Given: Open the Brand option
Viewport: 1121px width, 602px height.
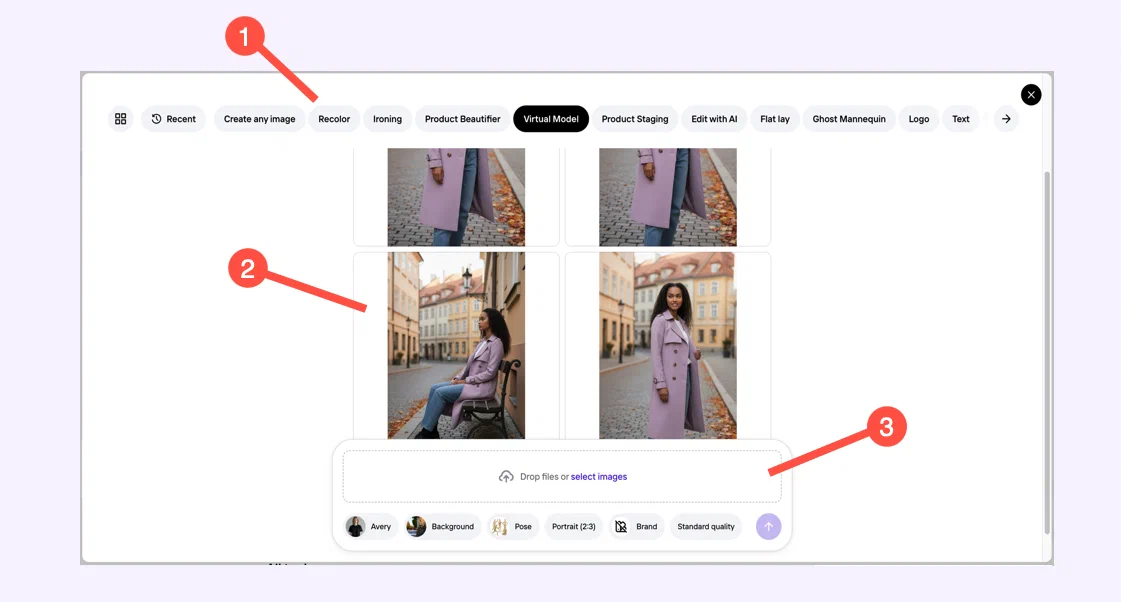Looking at the screenshot, I should [636, 527].
